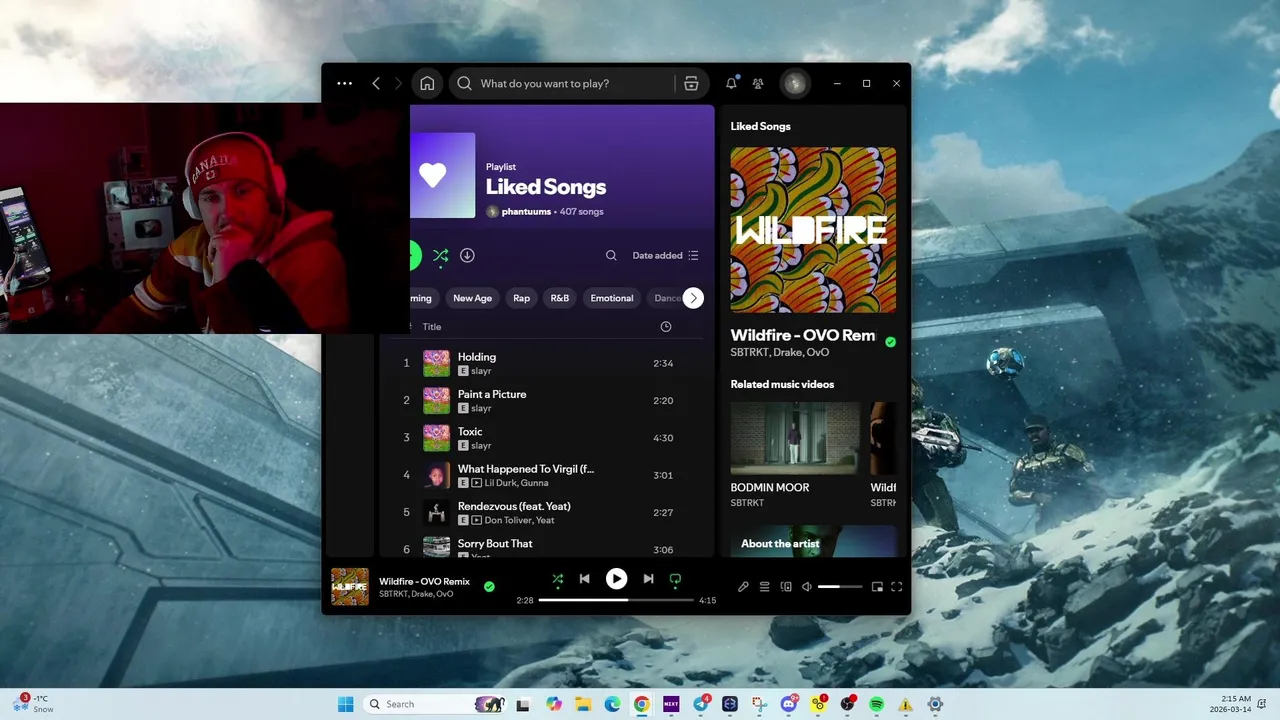The width and height of the screenshot is (1280, 720).
Task: Click the Wildfire album art in side panel
Action: 813,230
